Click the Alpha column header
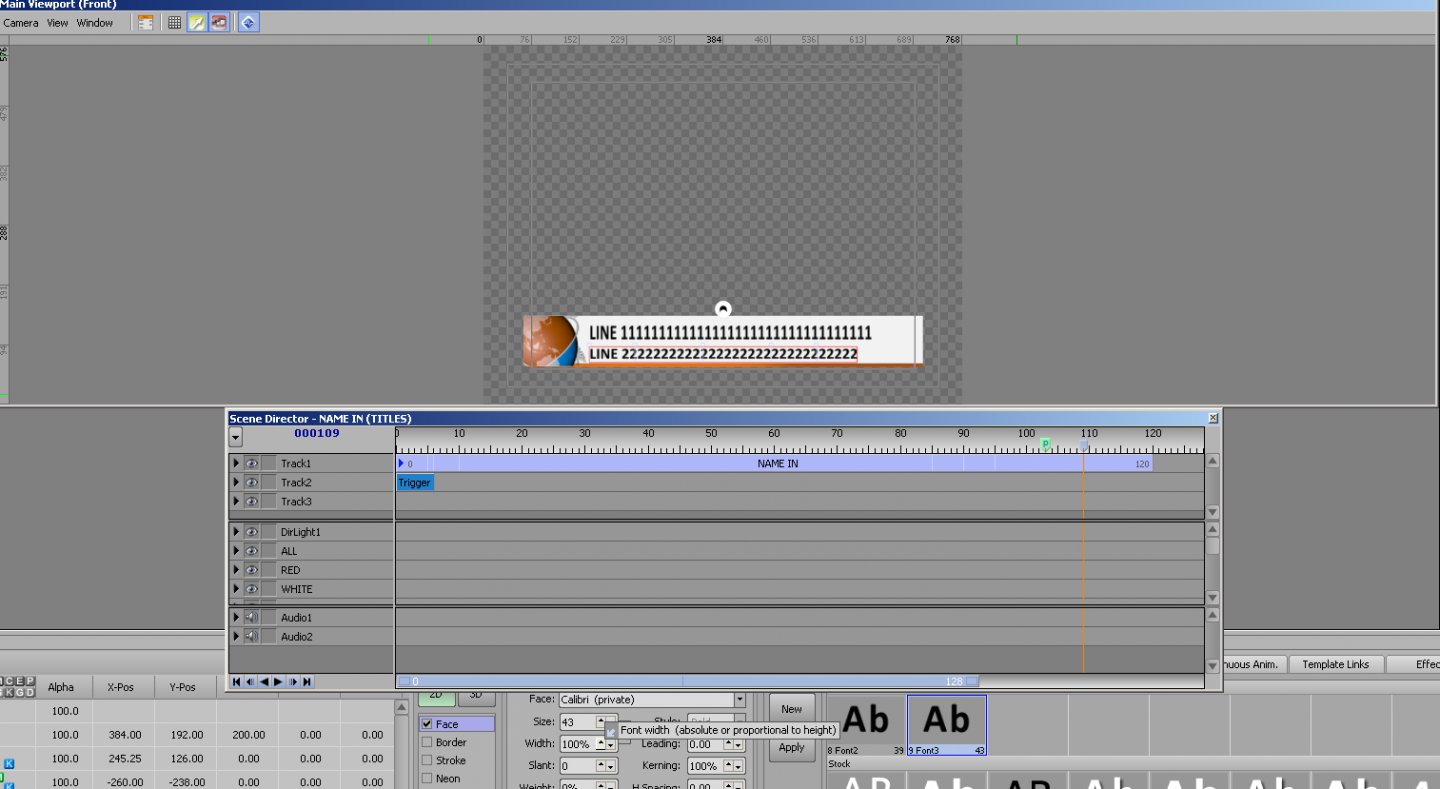This screenshot has width=1440, height=789. tap(61, 687)
